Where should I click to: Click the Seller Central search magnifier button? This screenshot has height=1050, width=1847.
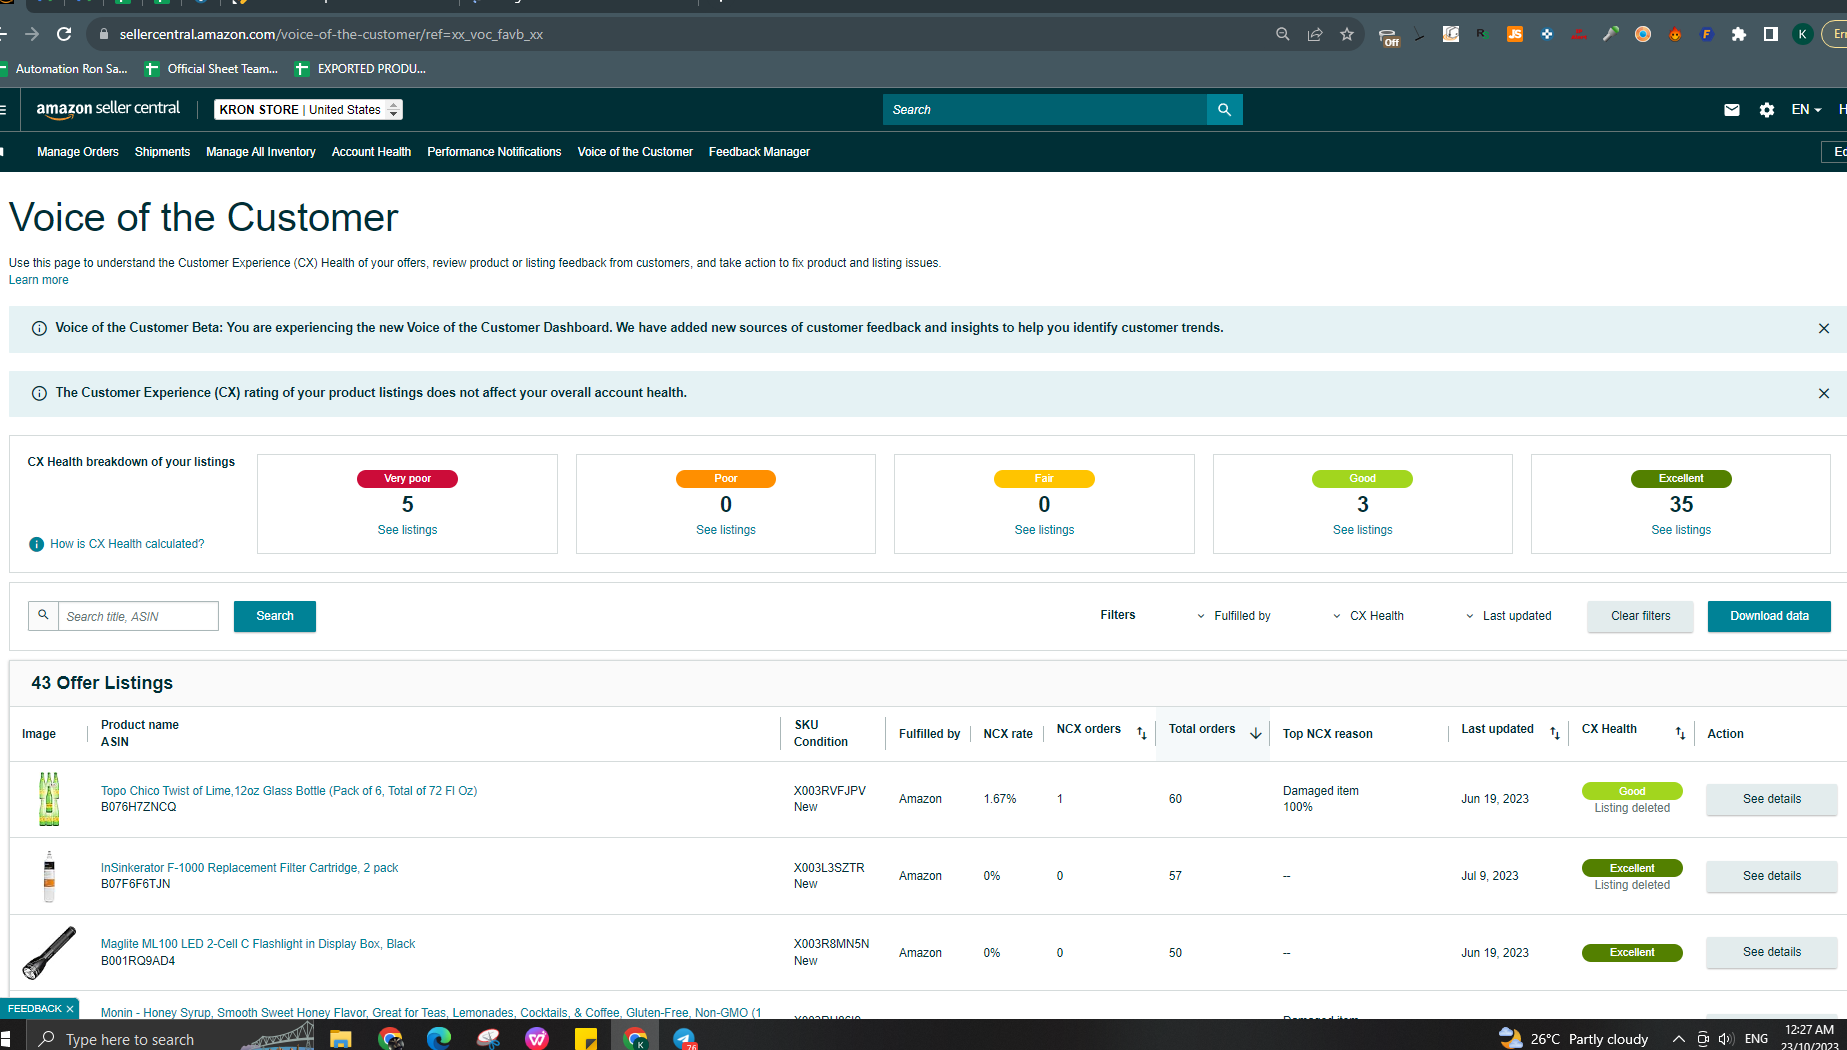click(1225, 110)
